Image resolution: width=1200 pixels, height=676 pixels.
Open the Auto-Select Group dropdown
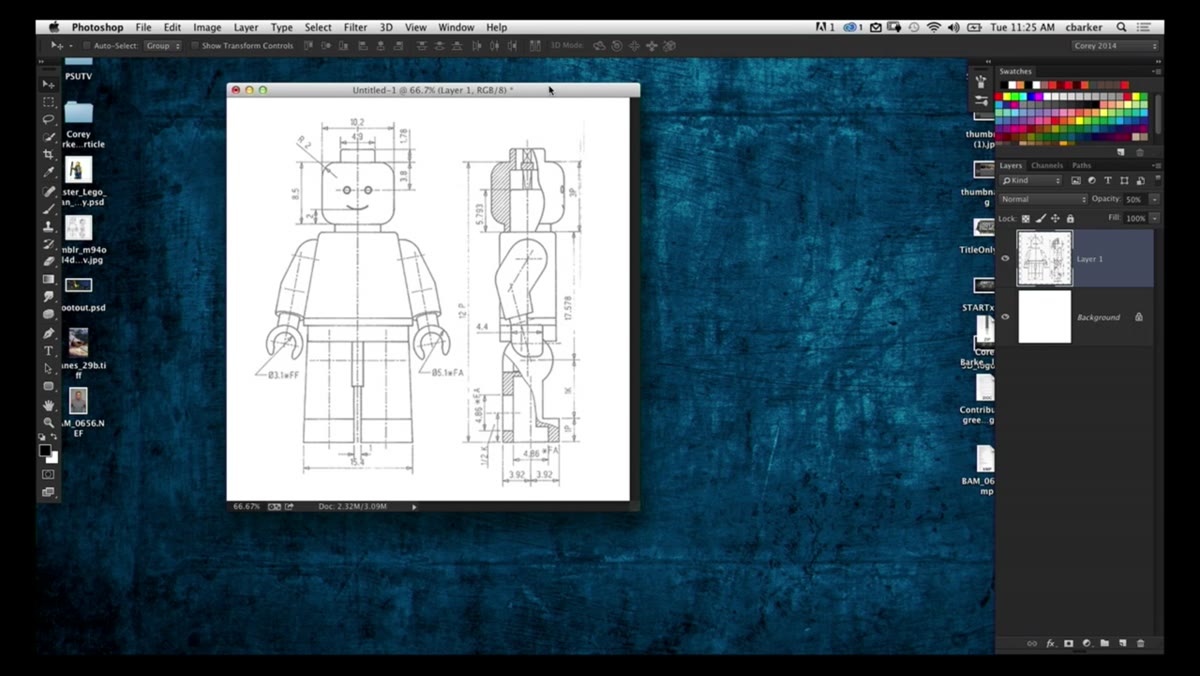[162, 46]
